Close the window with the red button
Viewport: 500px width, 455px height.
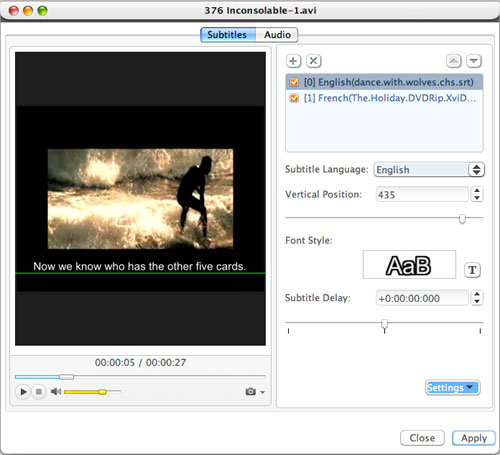14,11
